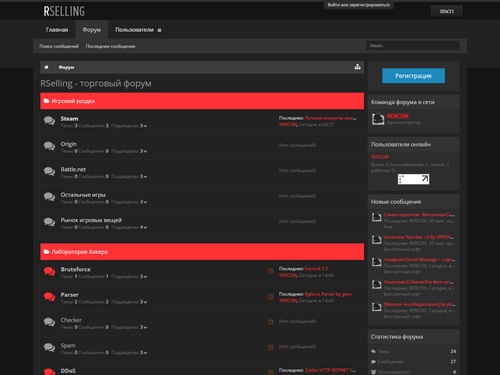Click folder icon in Лаборатория Хакера header
The width and height of the screenshot is (500, 375).
click(x=47, y=251)
